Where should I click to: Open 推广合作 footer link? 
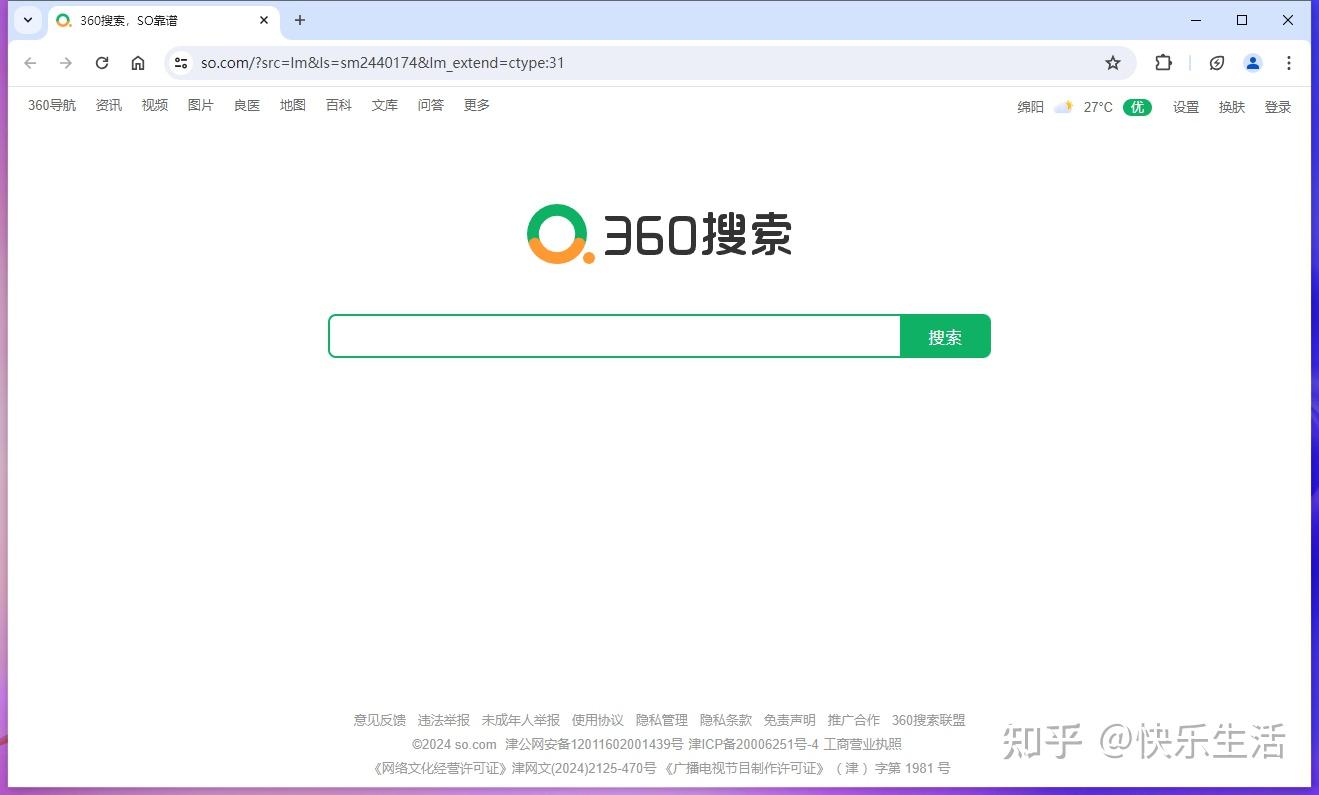(x=854, y=720)
